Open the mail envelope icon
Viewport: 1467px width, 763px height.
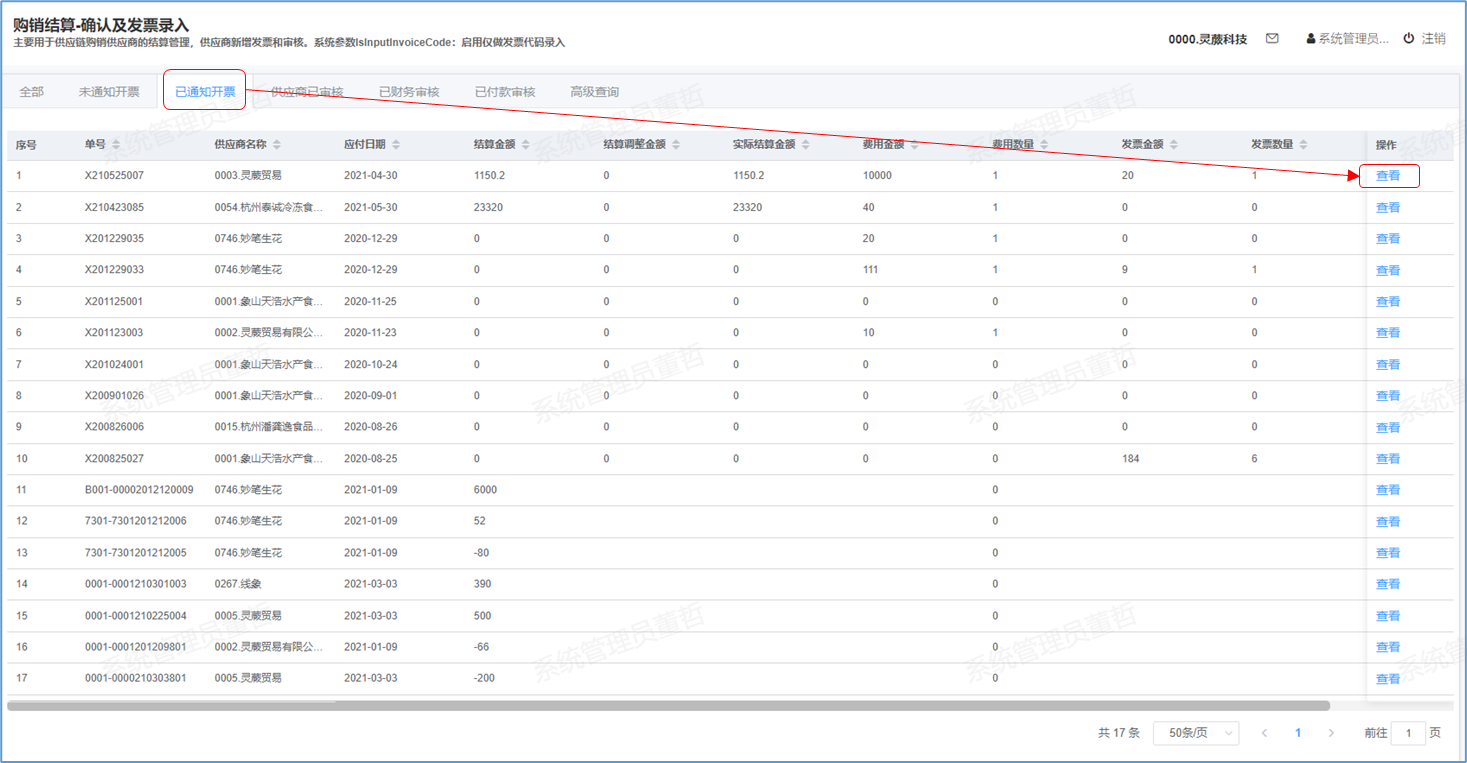(1272, 39)
